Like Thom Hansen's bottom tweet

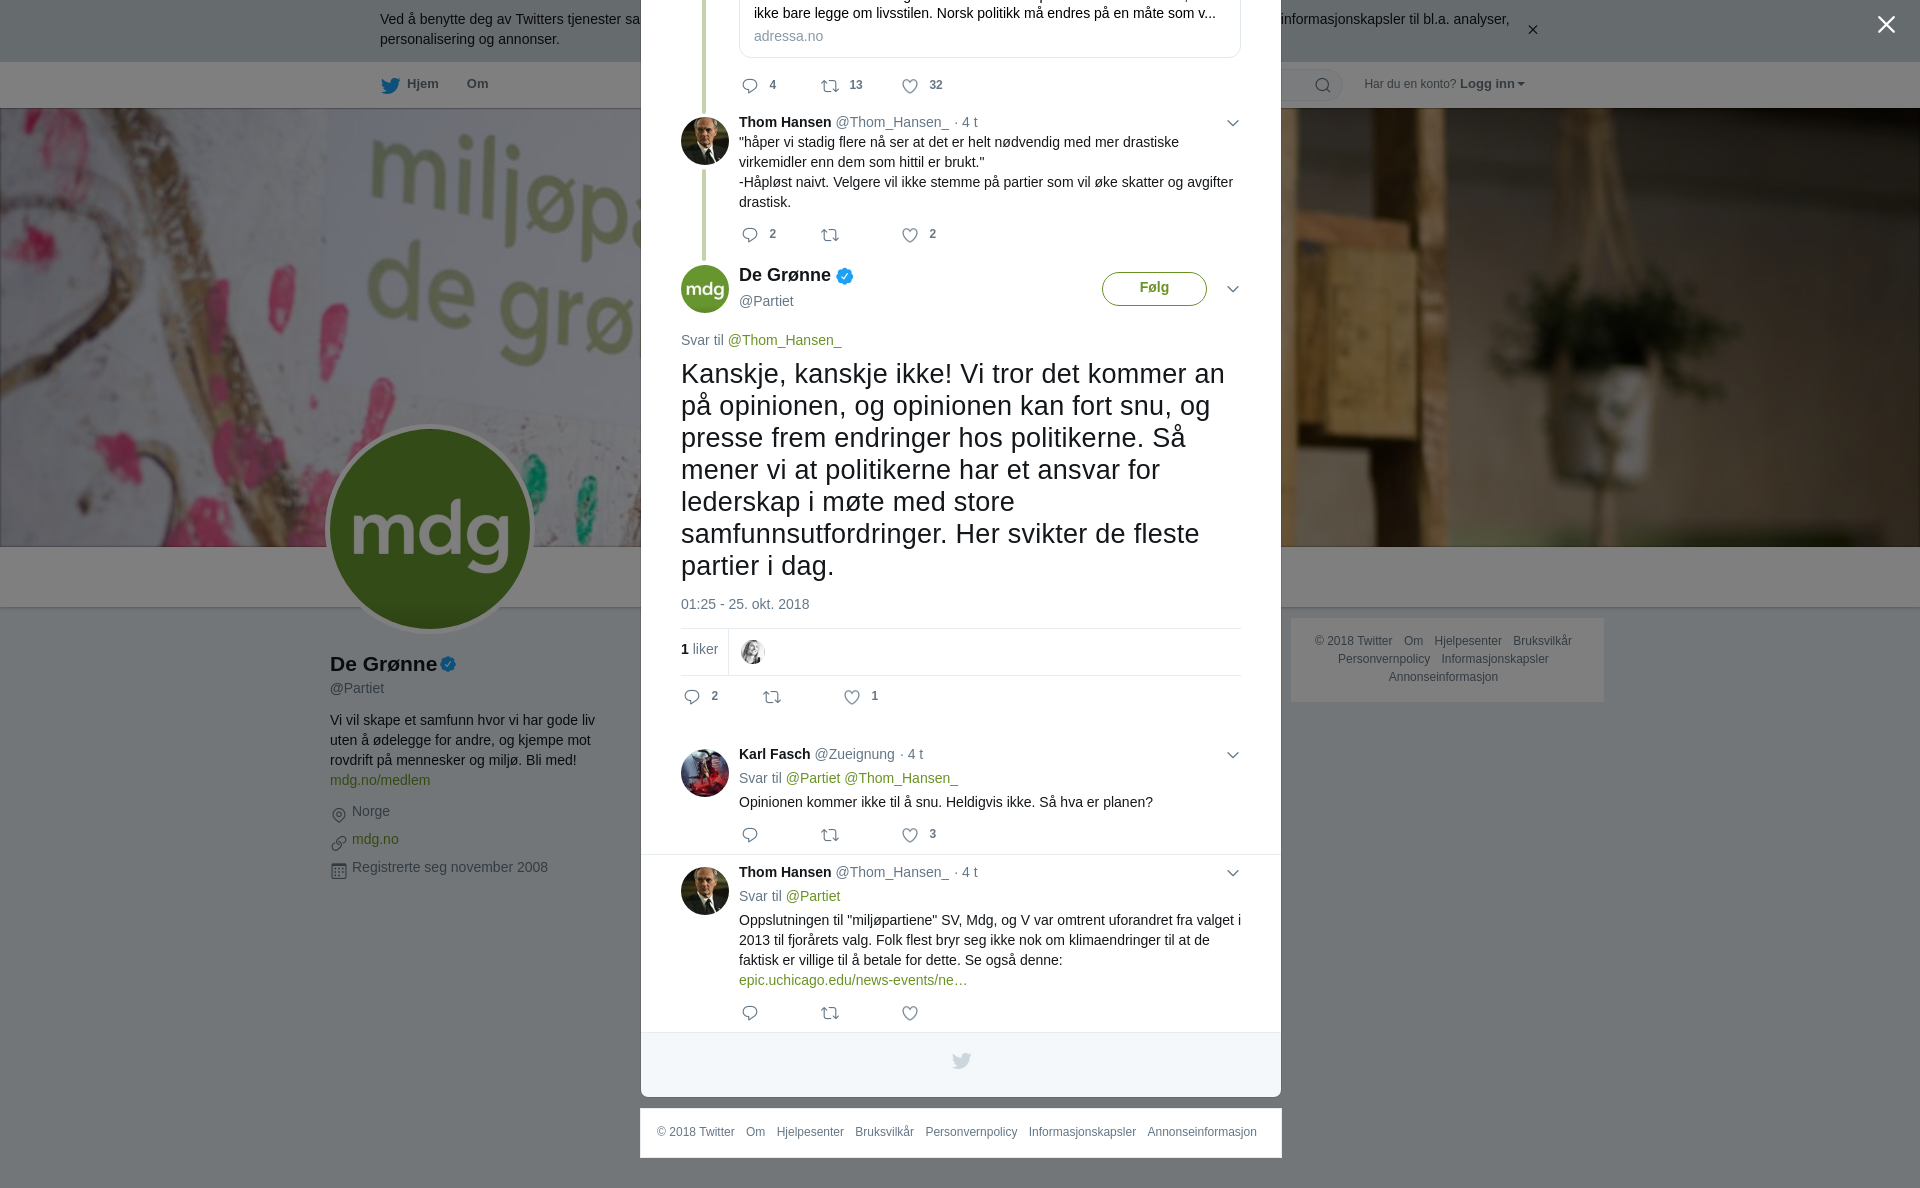click(910, 1013)
